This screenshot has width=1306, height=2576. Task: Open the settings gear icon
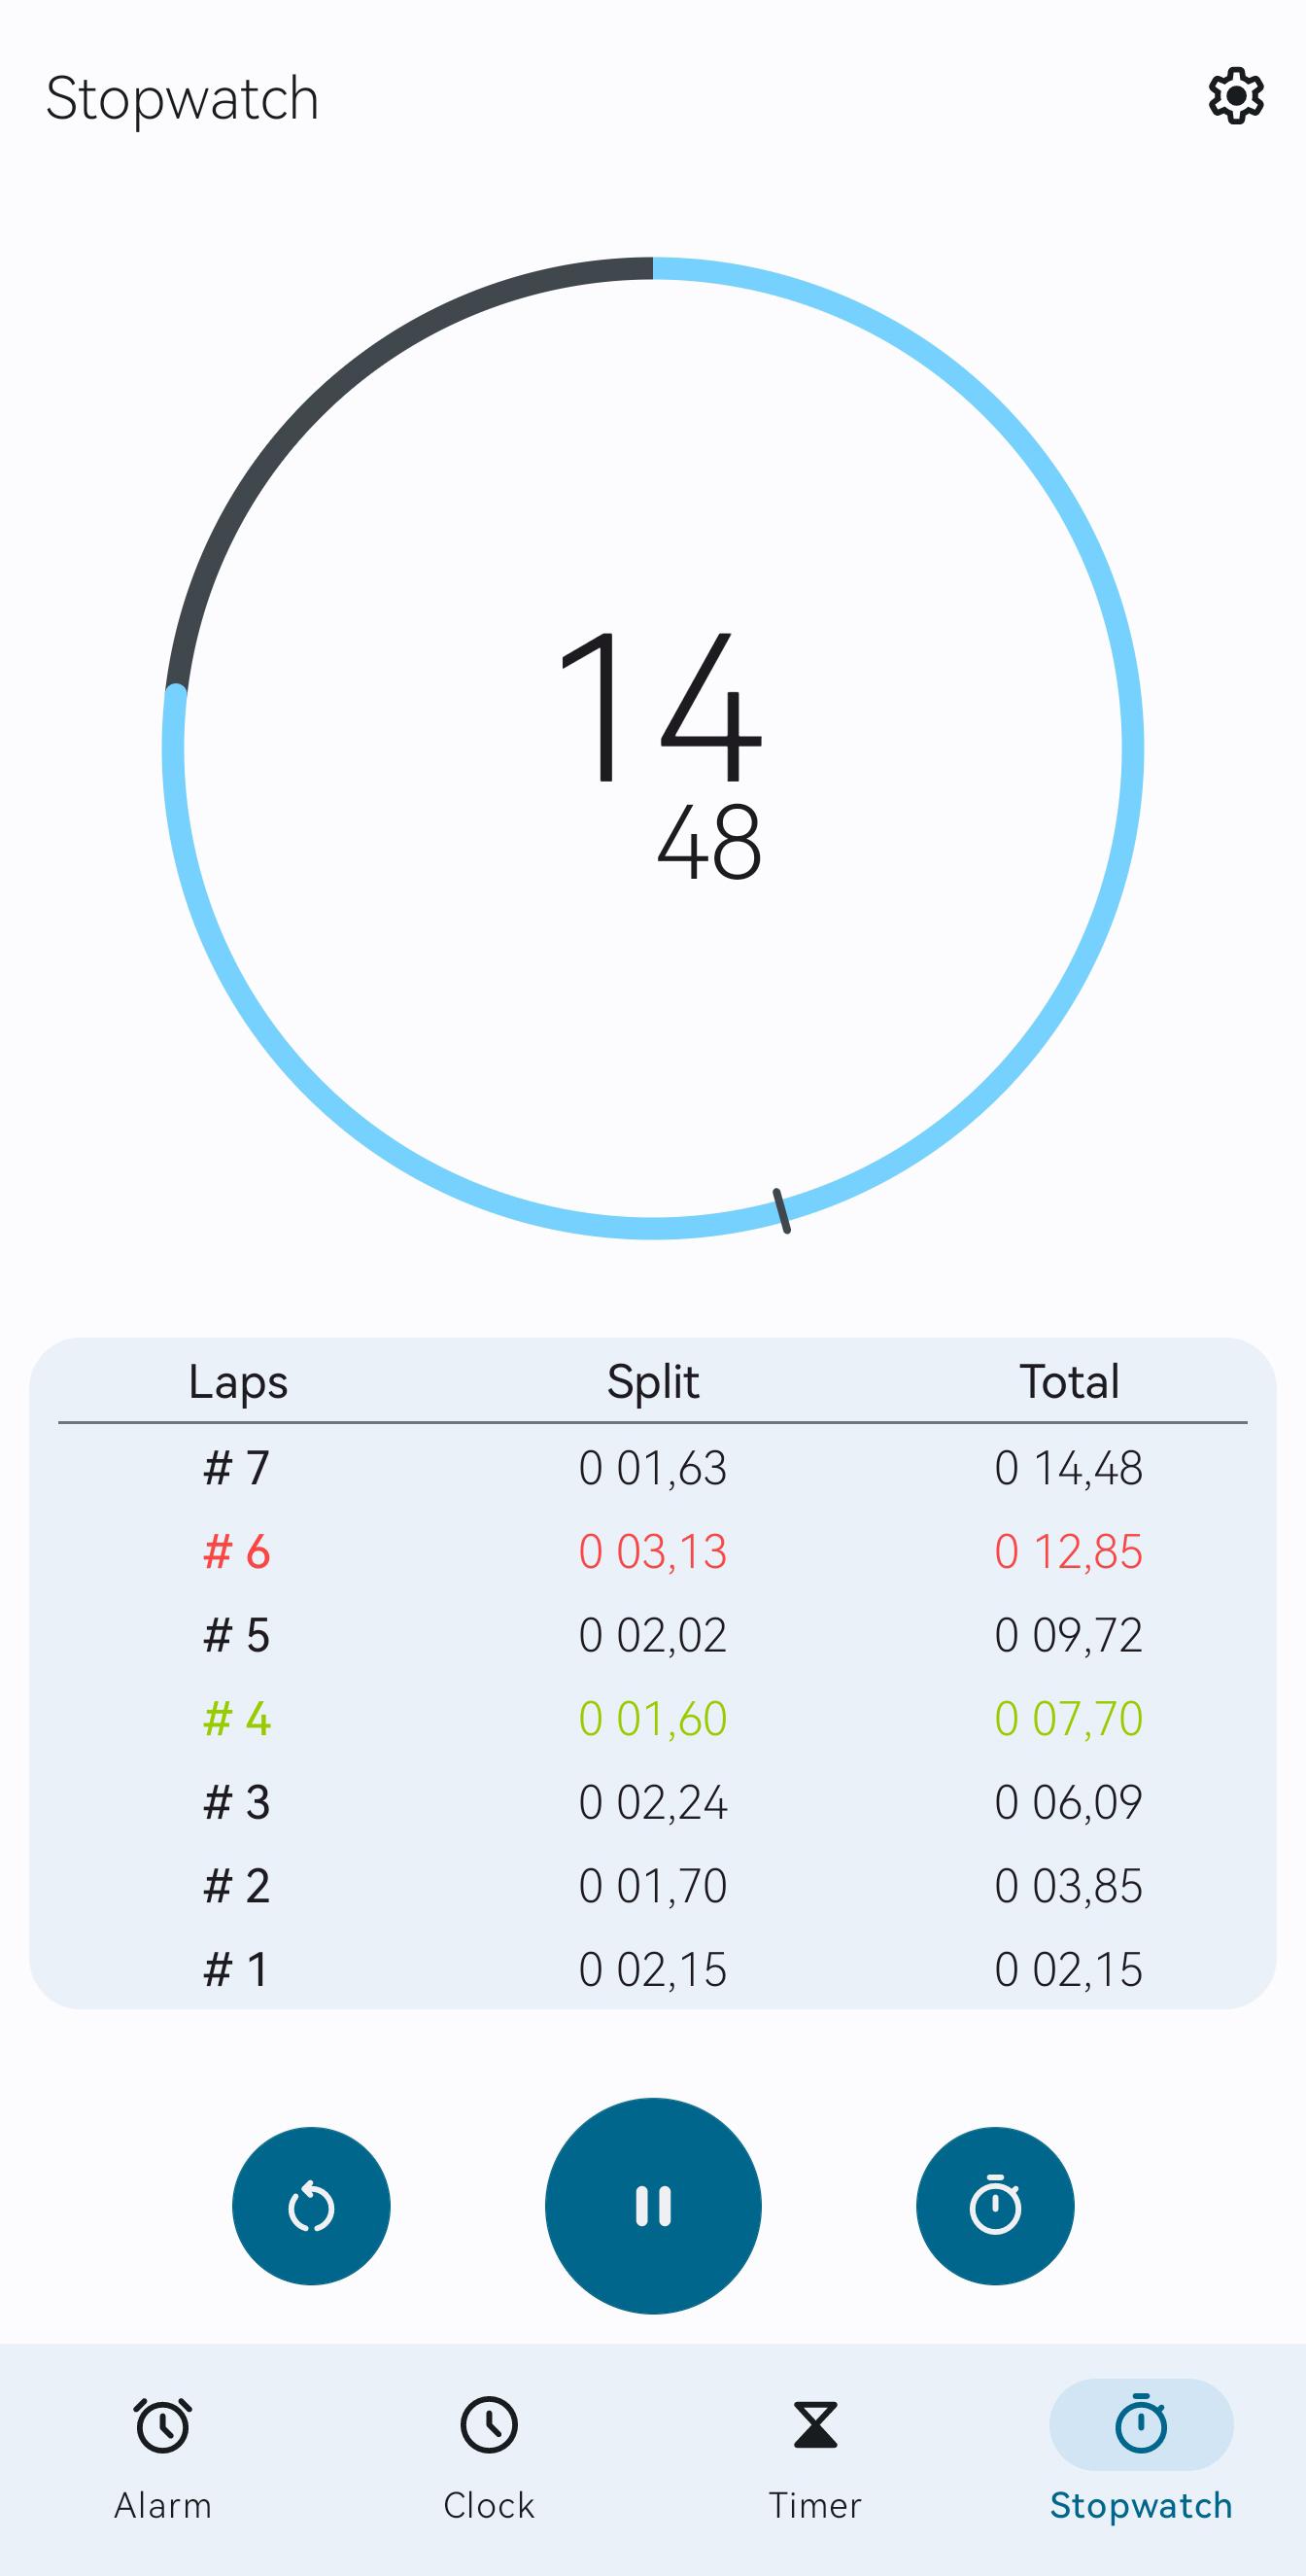tap(1236, 97)
